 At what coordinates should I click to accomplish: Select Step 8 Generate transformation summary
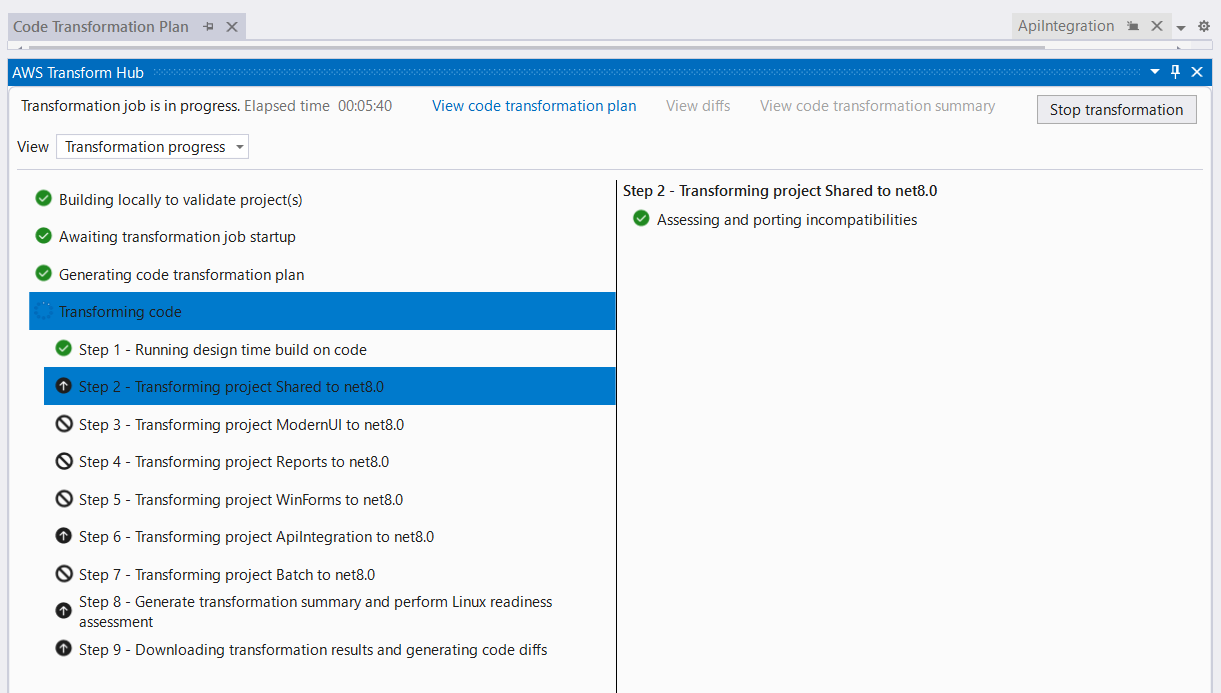point(329,611)
